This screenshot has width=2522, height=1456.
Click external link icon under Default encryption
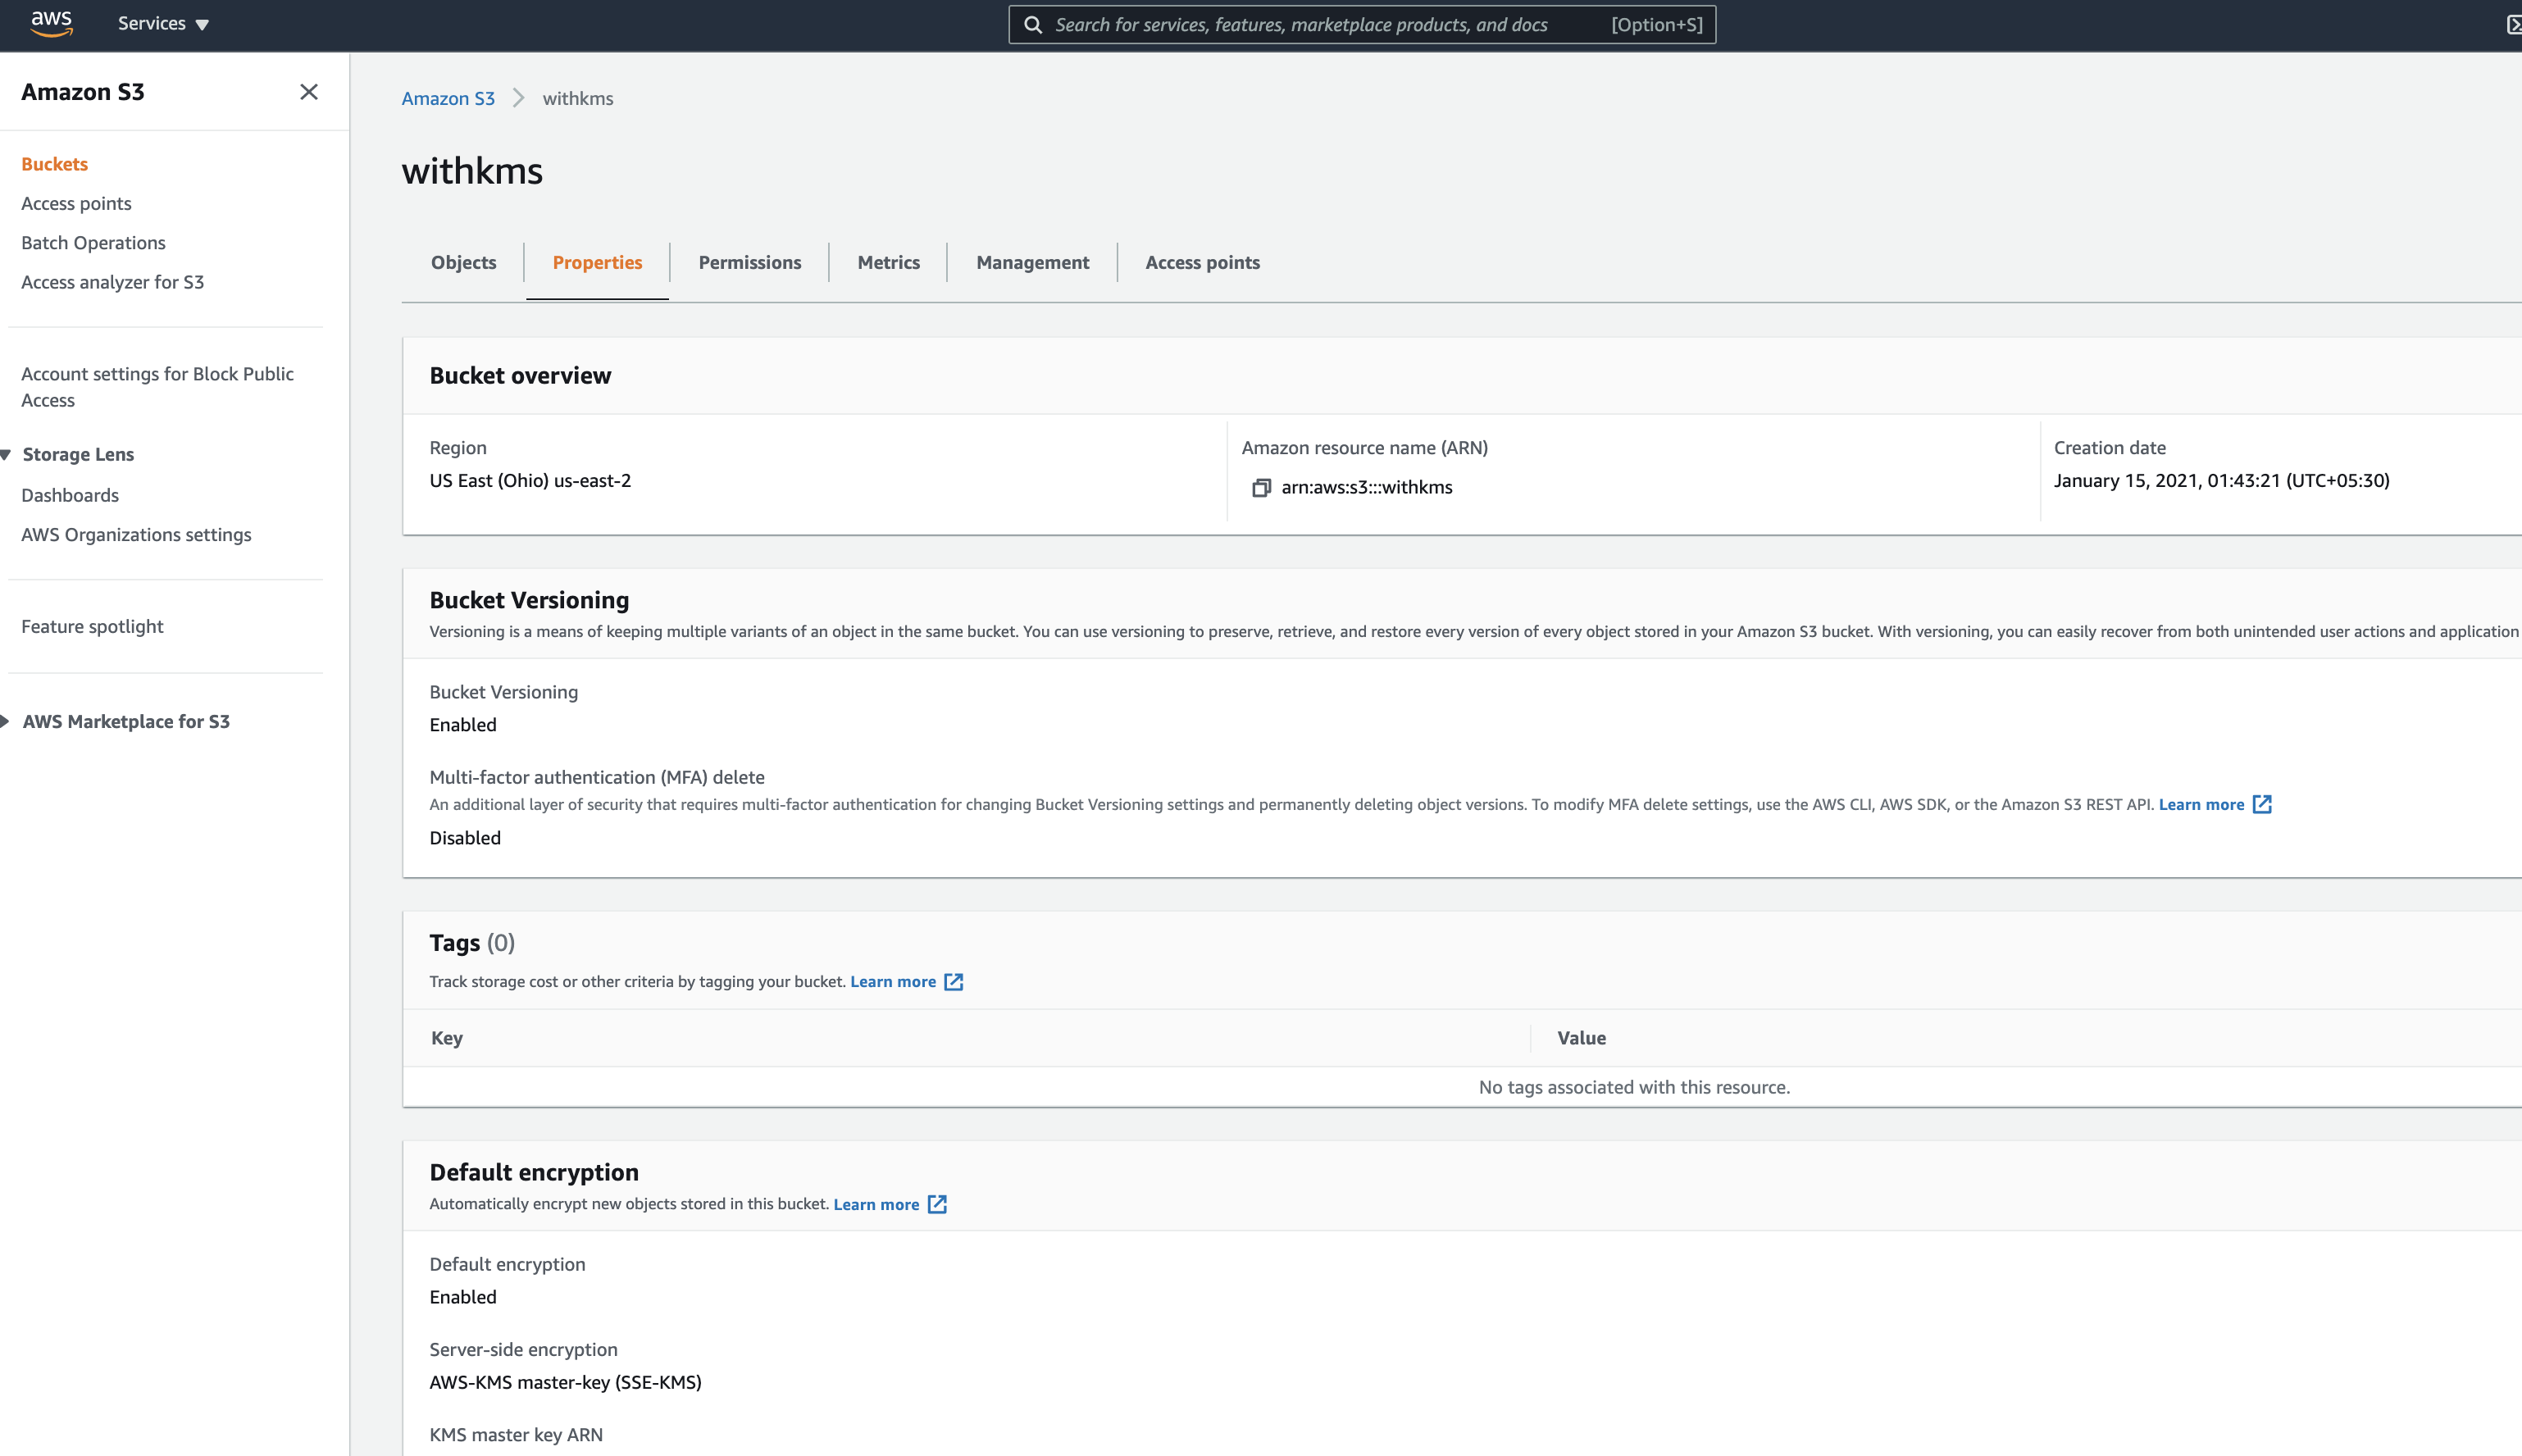[x=937, y=1204]
